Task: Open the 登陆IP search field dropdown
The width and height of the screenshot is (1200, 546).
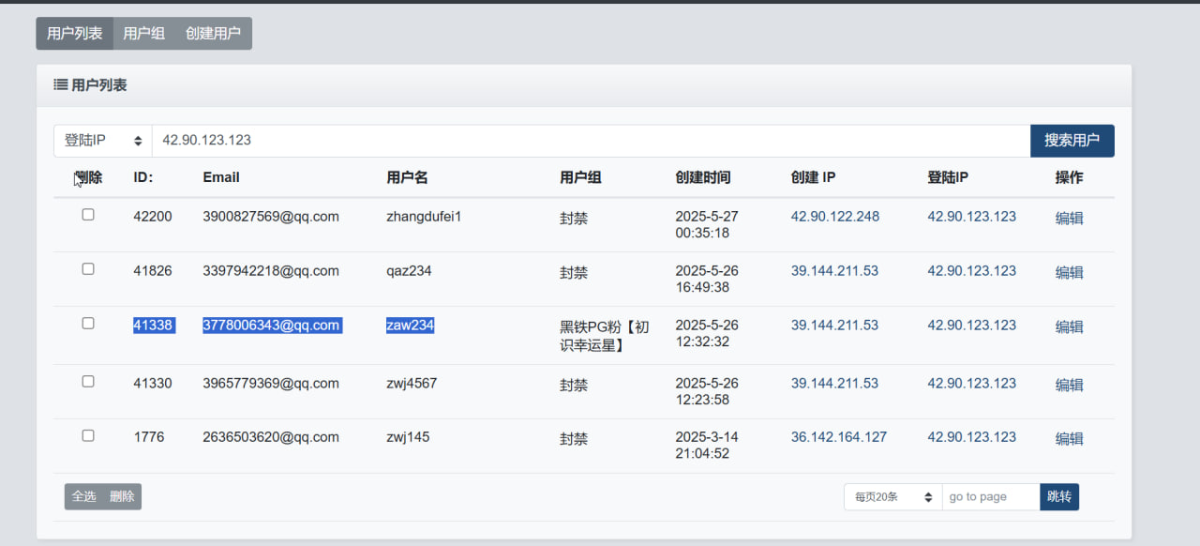Action: [x=103, y=141]
